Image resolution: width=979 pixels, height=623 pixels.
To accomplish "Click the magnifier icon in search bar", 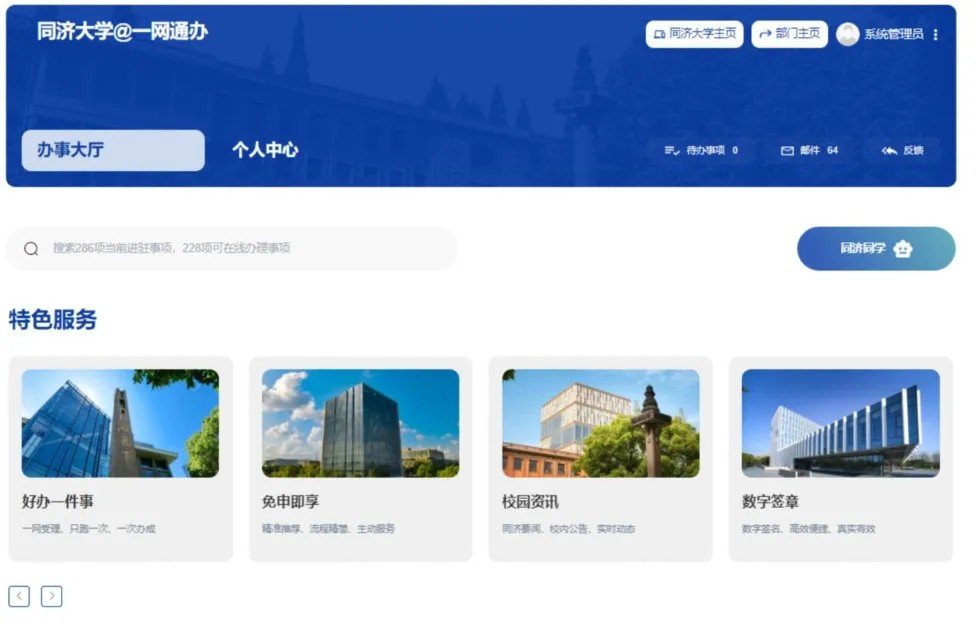I will [x=31, y=249].
